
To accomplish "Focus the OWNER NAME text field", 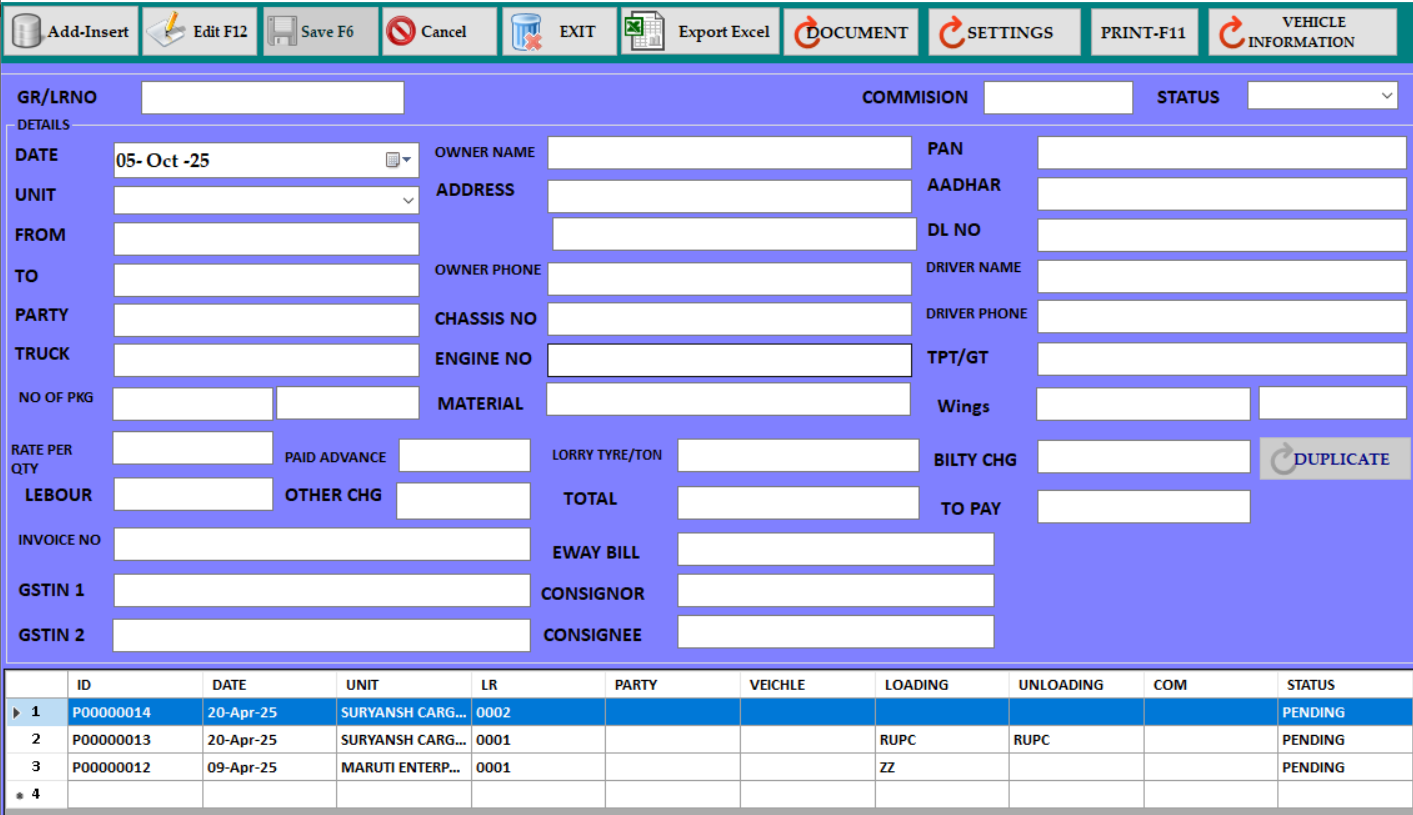I will click(729, 153).
